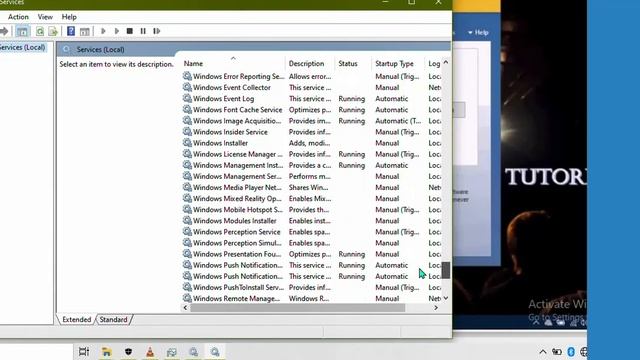Click the Refresh toolbar icon
This screenshot has width=640, height=360.
(40, 31)
